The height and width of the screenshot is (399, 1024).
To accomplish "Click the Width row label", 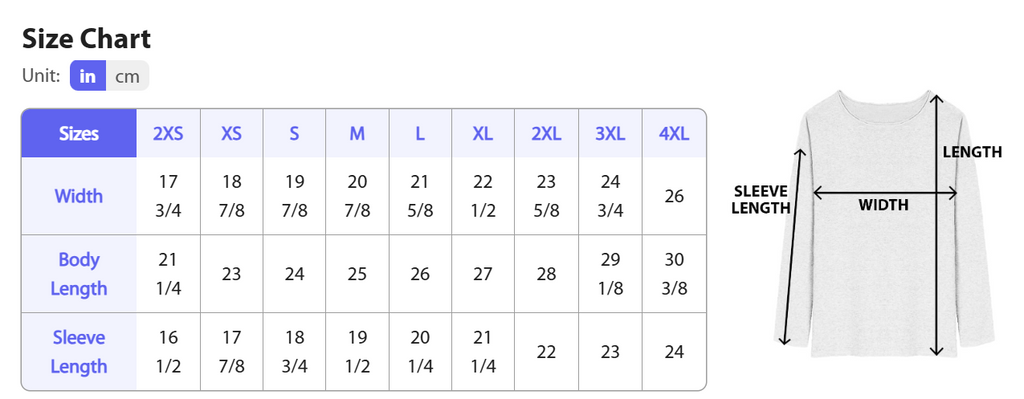I will [x=79, y=196].
